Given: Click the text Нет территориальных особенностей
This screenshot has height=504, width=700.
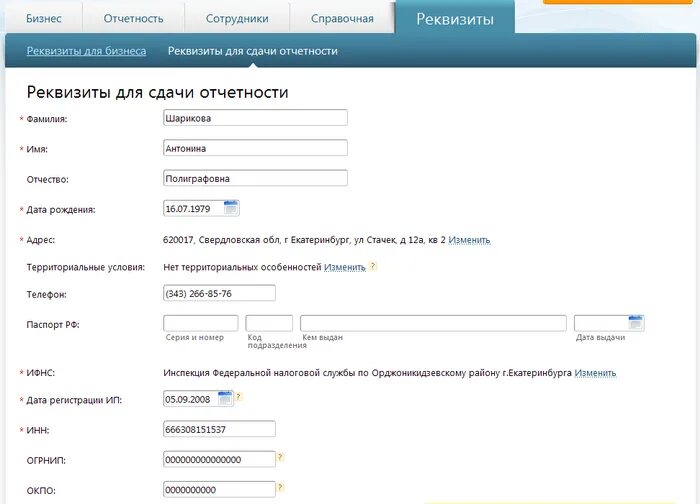Looking at the screenshot, I should click(x=242, y=267).
